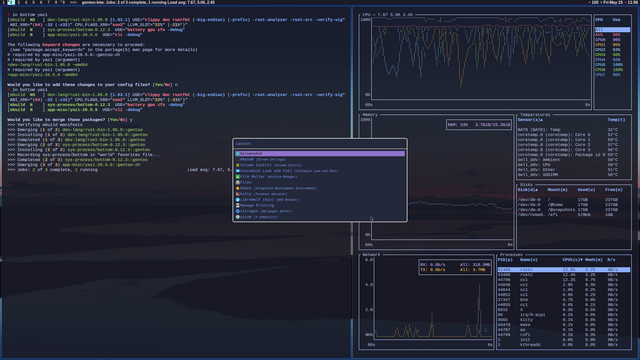Viewport: 640px width, 360px height.
Task: Select CPU7 in the CPU usage list
Action: click(x=612, y=75)
